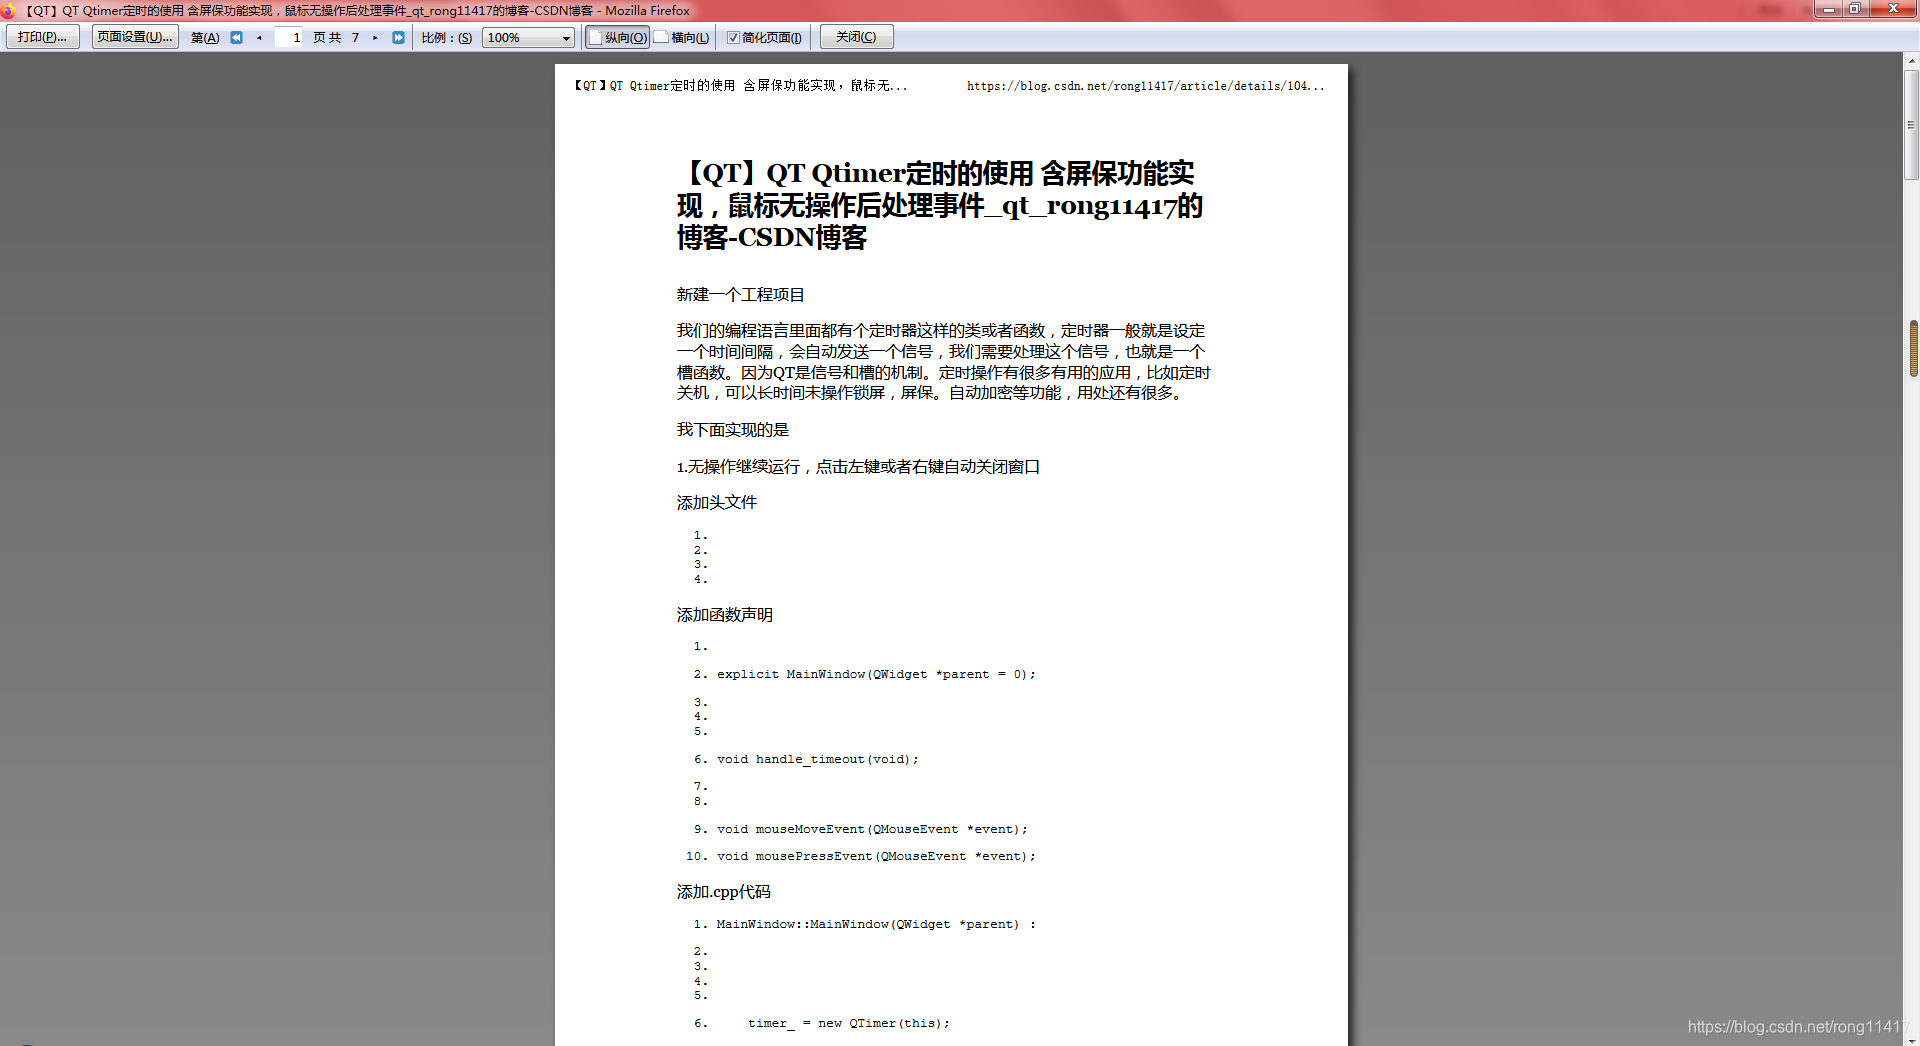The image size is (1920, 1046).
Task: Jump to the last page icon
Action: click(398, 38)
